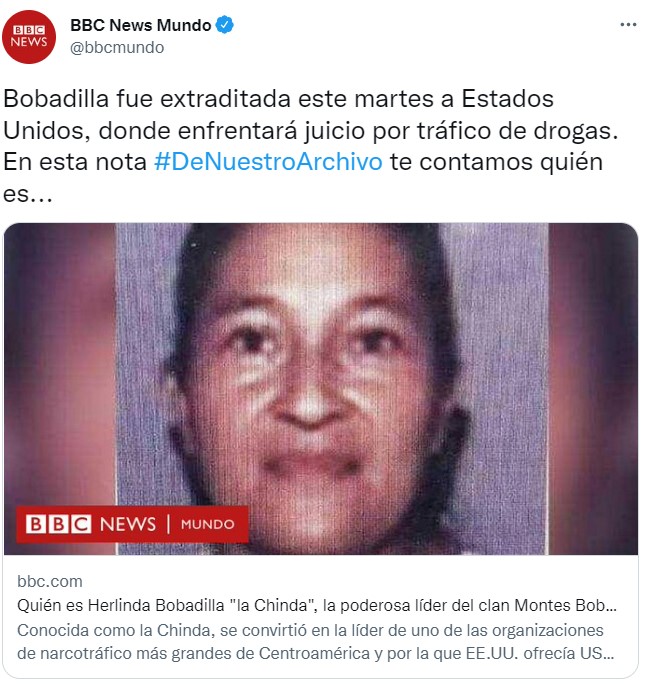648x697 pixels.
Task: Open the article preview photo
Action: 321,389
